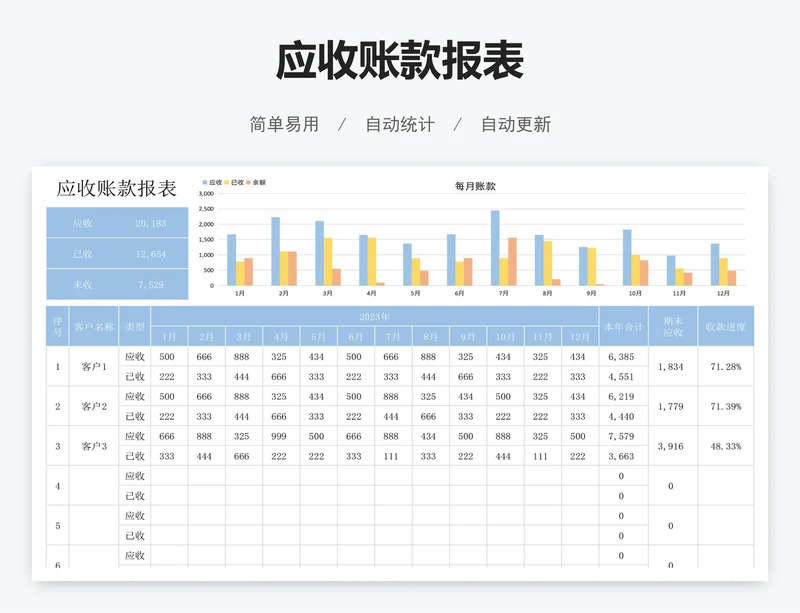Image resolution: width=800 pixels, height=613 pixels.
Task: Select the row number 4 cell
Action: click(58, 486)
